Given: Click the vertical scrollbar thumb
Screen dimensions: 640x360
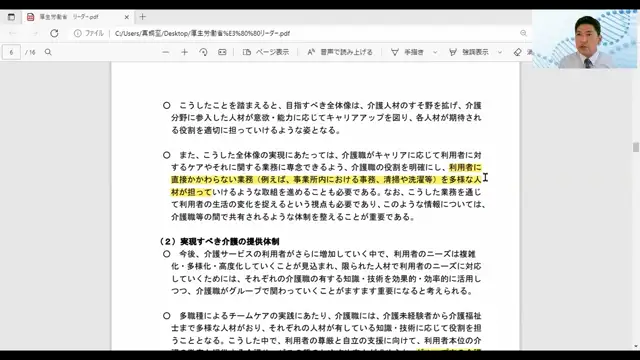Looking at the screenshot, I should point(636,147).
